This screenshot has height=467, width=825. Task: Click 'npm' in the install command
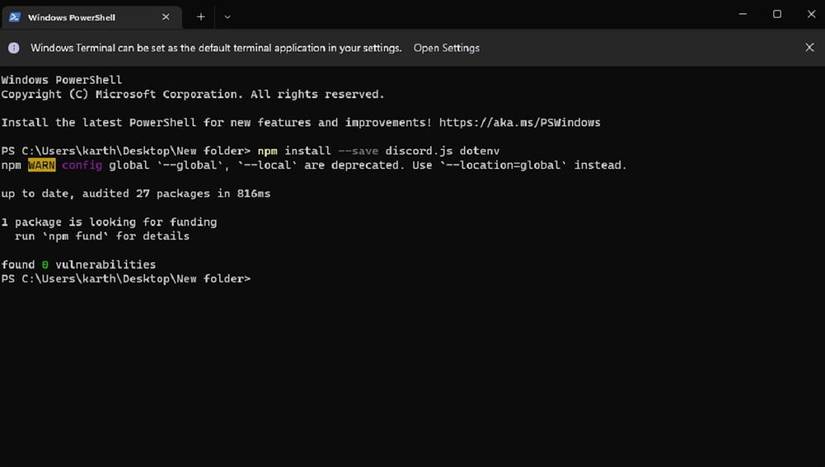coord(267,151)
